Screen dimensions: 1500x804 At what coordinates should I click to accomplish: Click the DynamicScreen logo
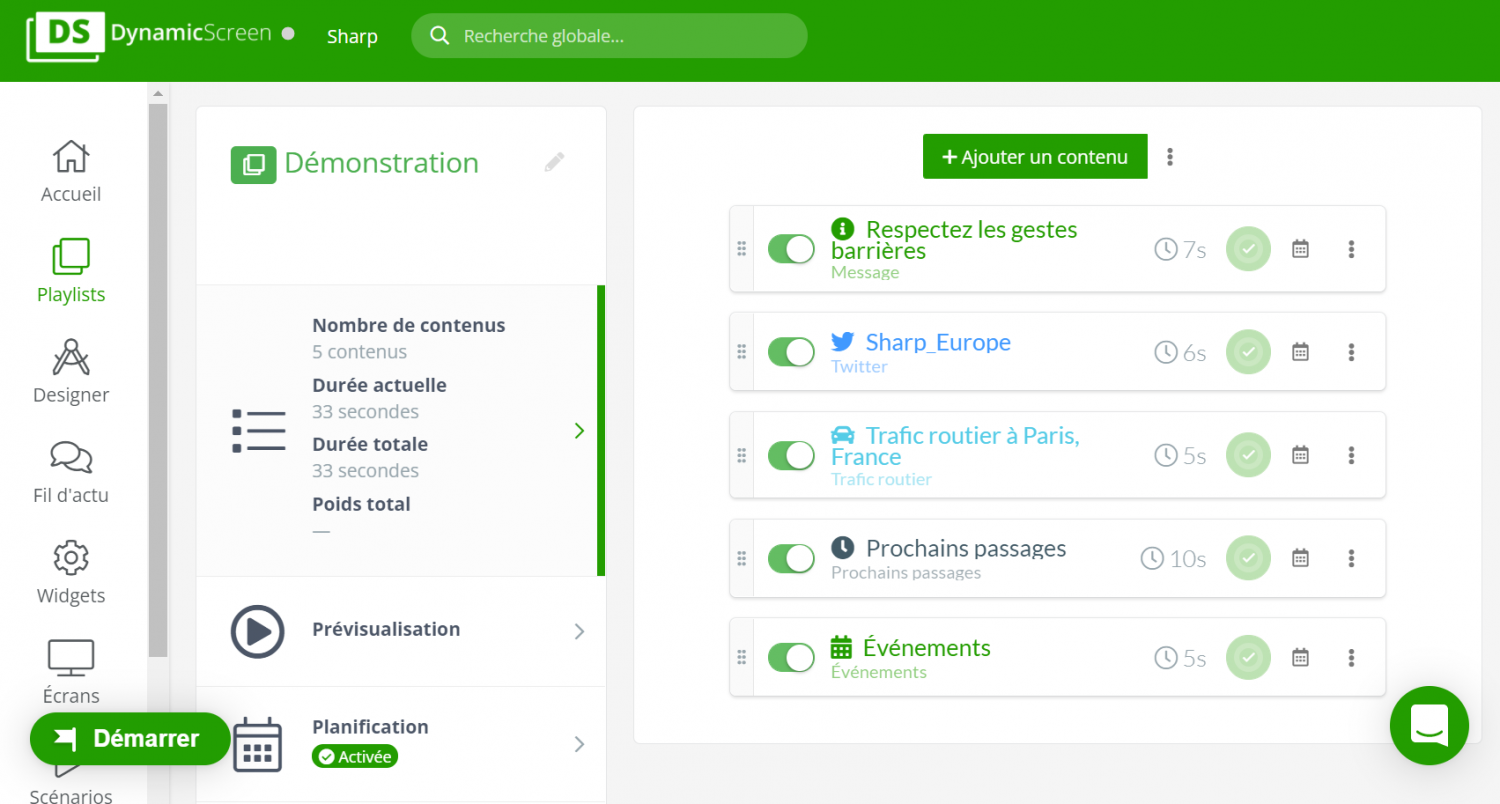tap(149, 36)
